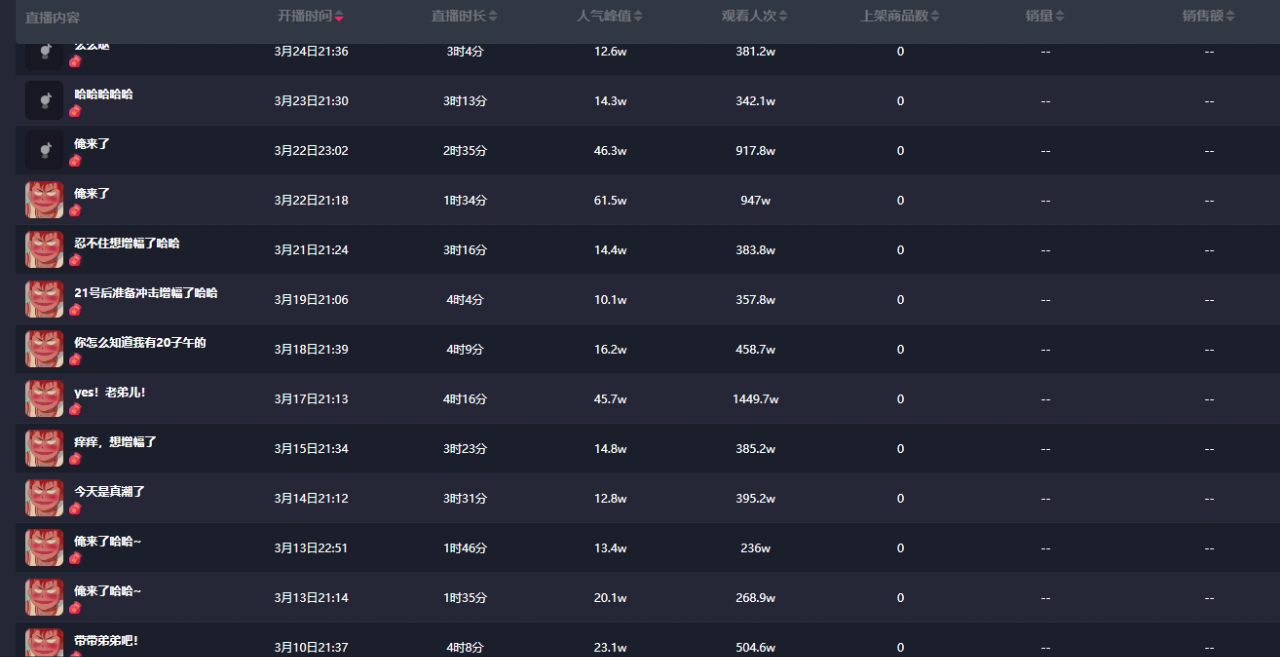The width and height of the screenshot is (1280, 657).
Task: Sort by 开播时间 using its sort arrows
Action: pos(339,16)
